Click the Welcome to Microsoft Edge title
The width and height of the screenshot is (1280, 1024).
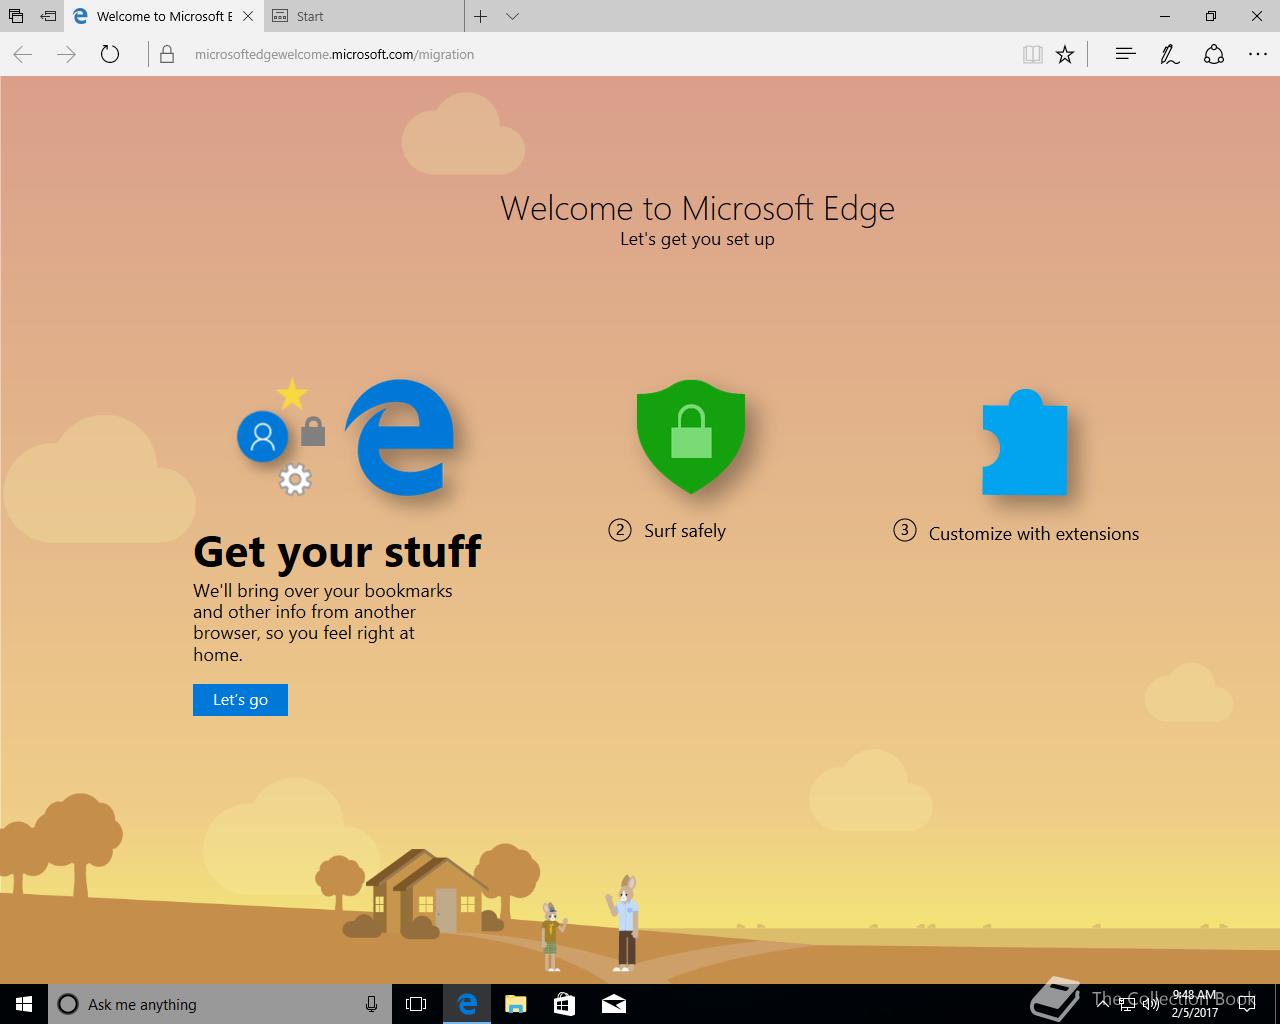[x=697, y=208]
